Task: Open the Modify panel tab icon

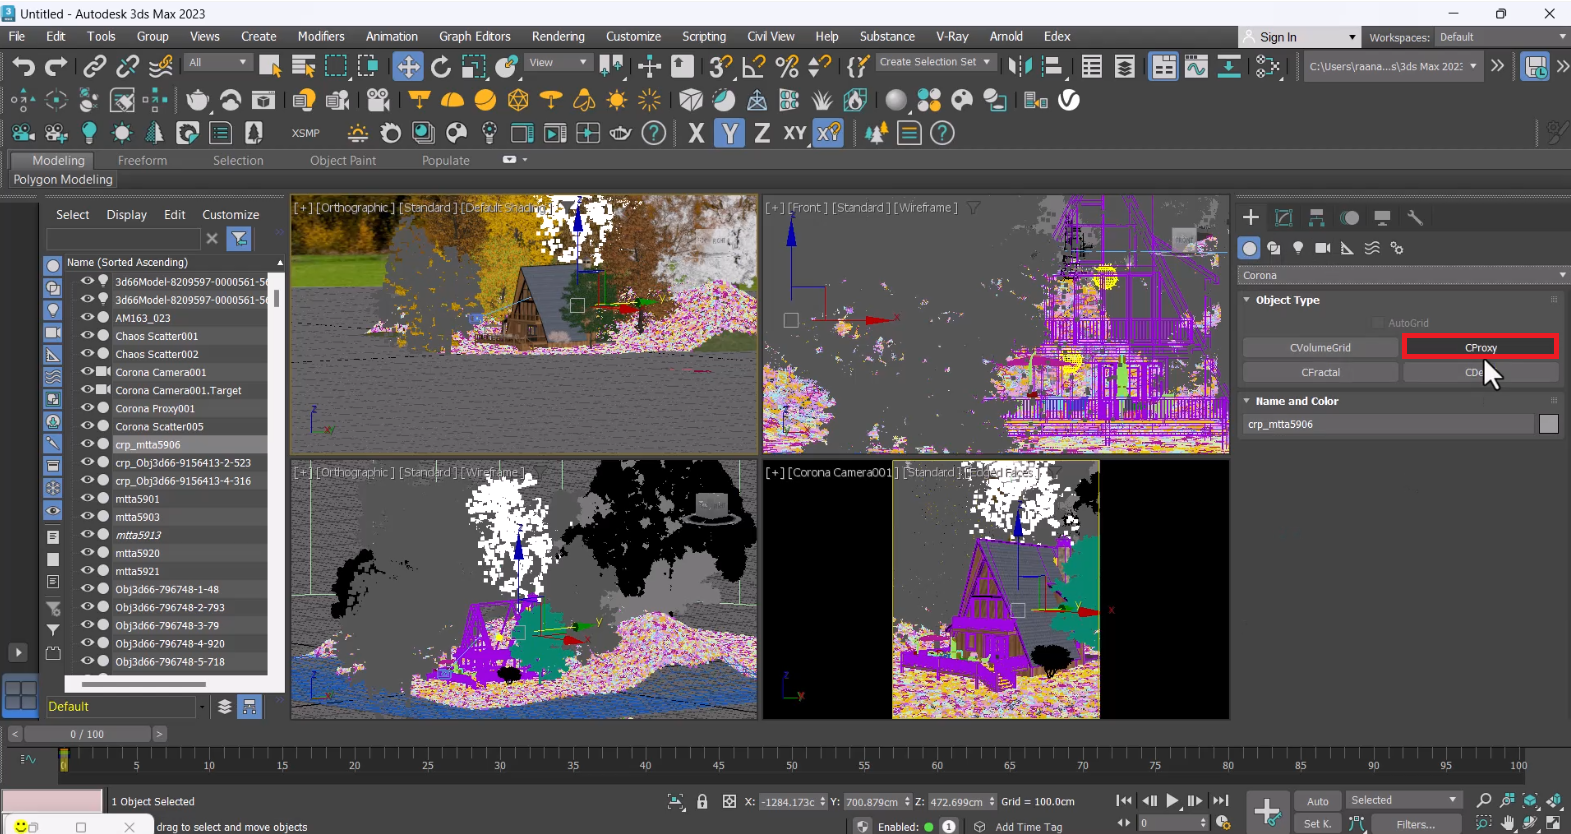Action: coord(1284,218)
